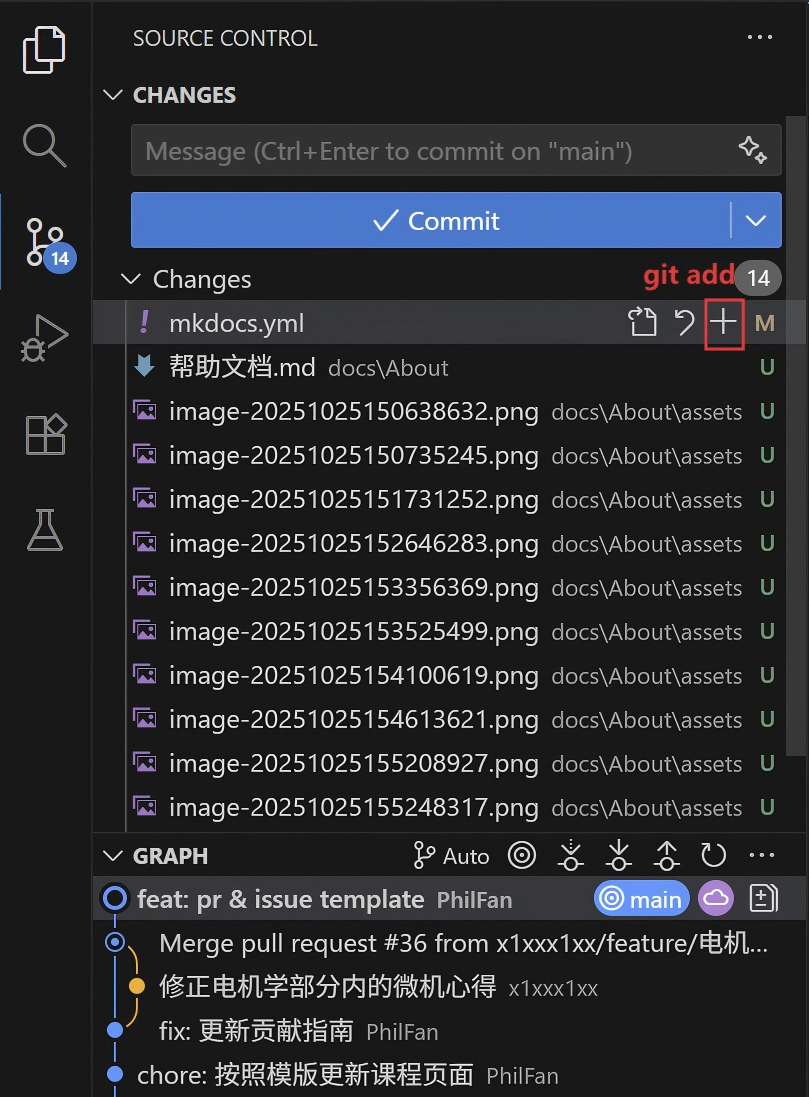Open the Explorer view in activity bar
This screenshot has height=1097, width=809.
(x=44, y=48)
